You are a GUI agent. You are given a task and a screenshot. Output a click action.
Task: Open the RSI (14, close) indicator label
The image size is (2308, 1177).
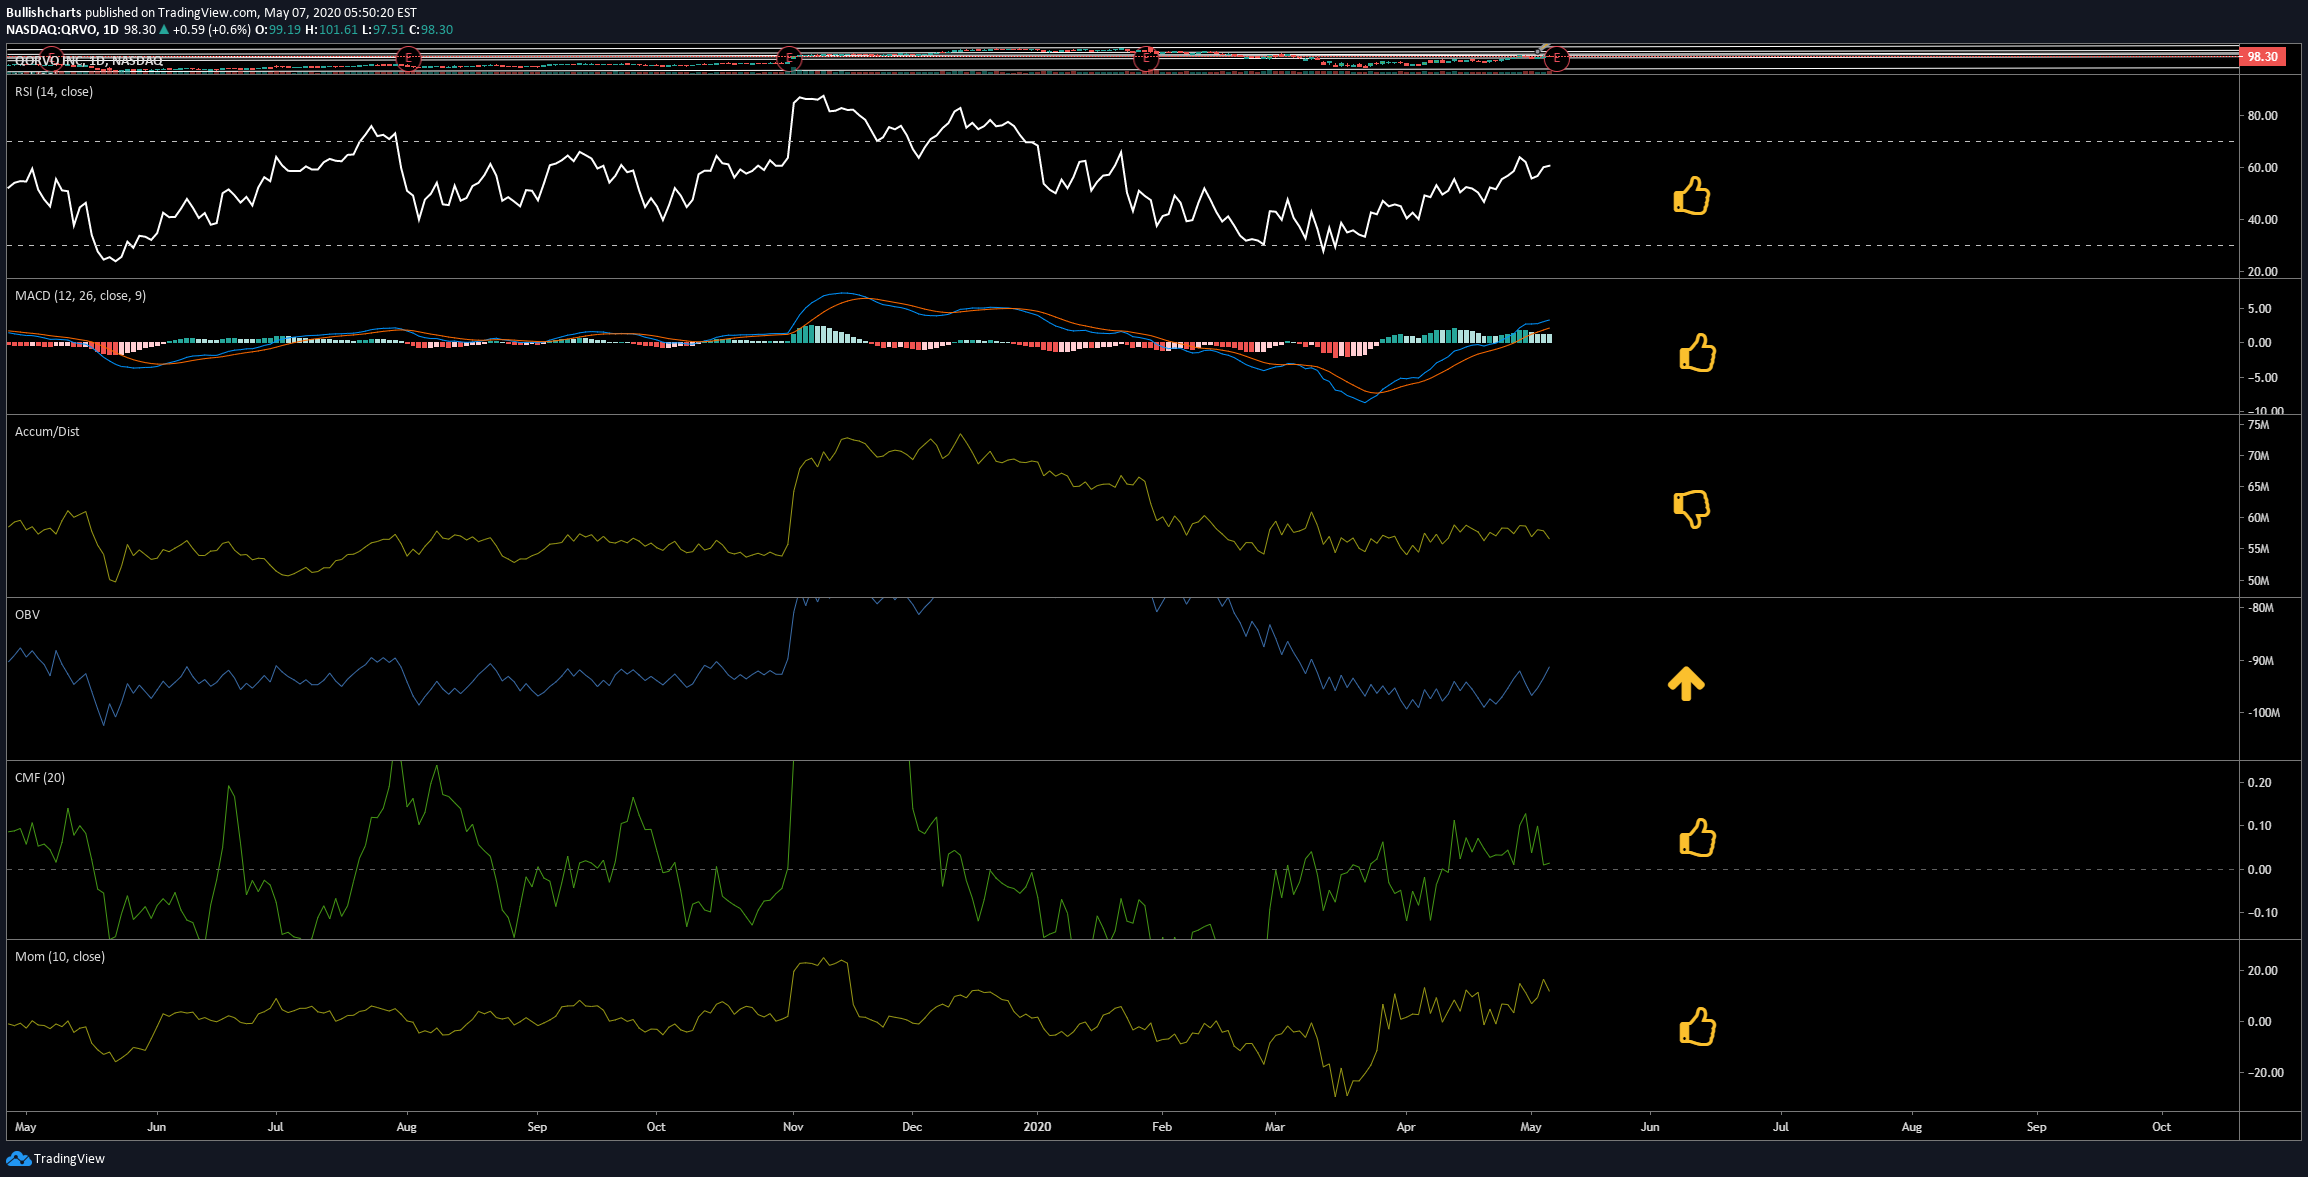pos(54,92)
